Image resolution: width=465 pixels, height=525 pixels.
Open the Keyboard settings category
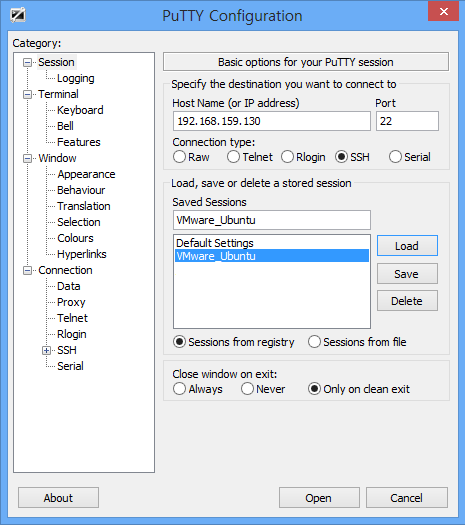click(80, 110)
